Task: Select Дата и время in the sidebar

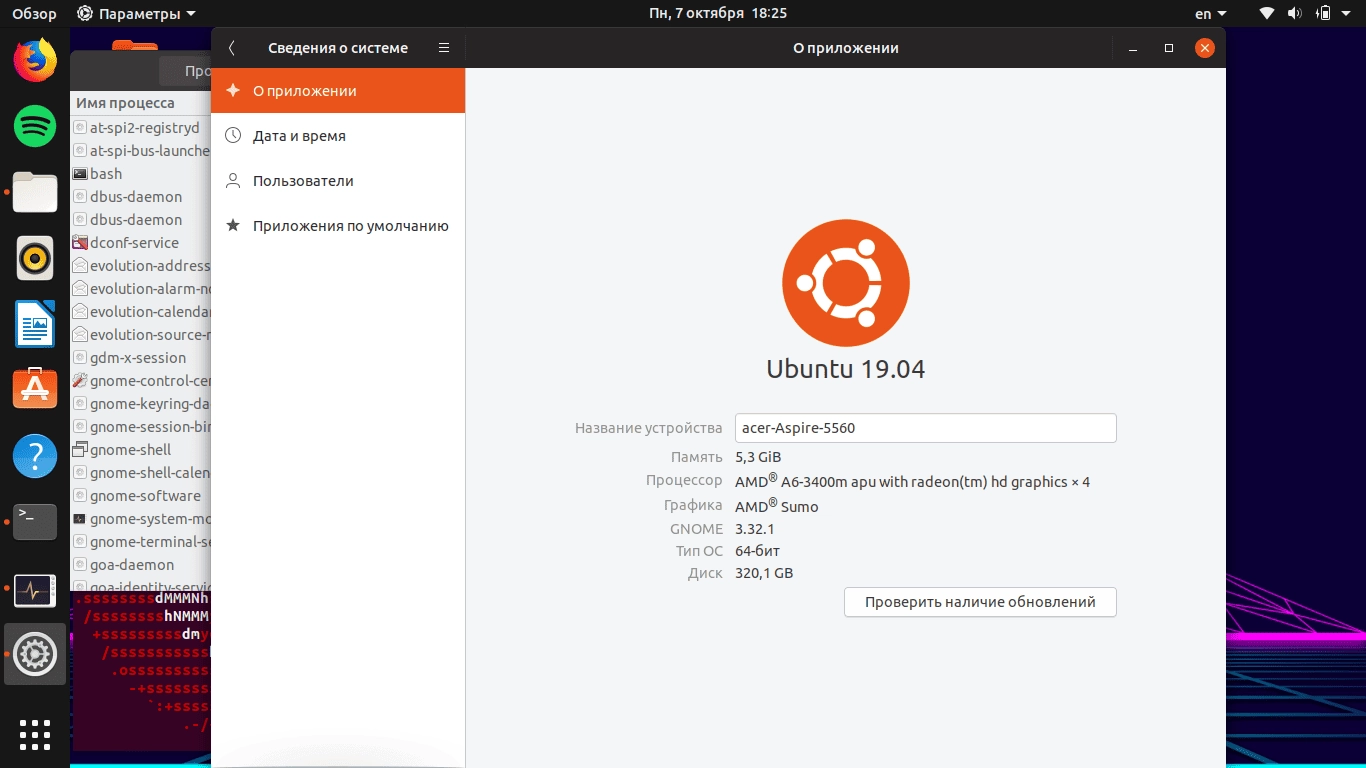Action: pyautogui.click(x=338, y=136)
